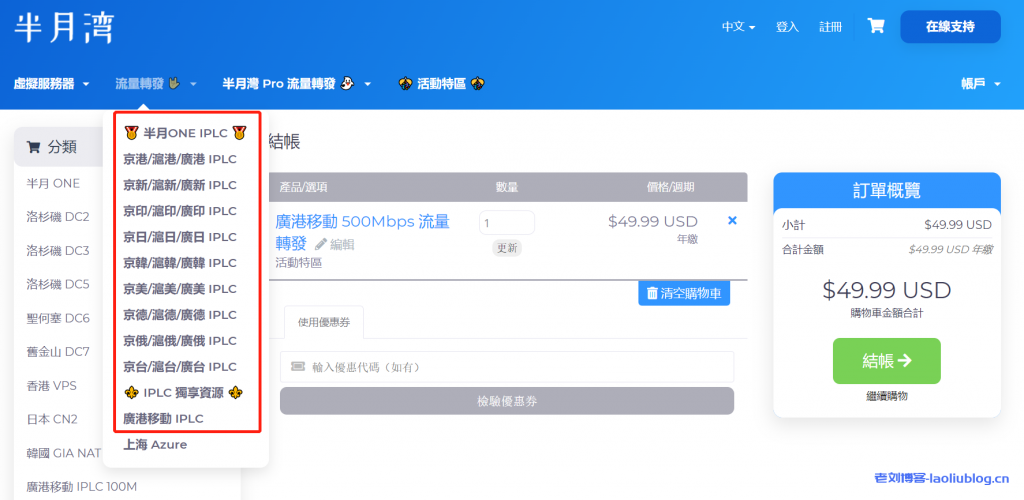
Task: Open 洛杉磯 DC5 category in sidebar
Action: coord(57,285)
